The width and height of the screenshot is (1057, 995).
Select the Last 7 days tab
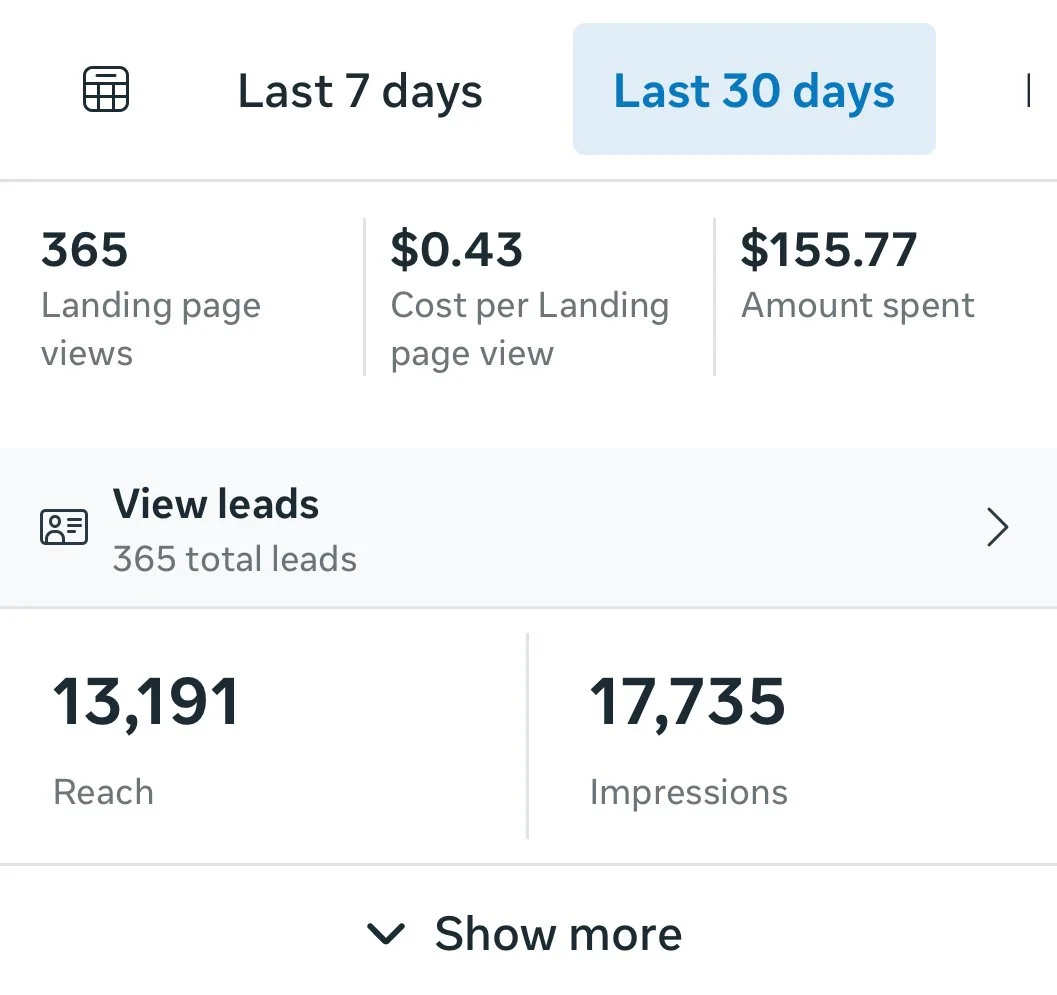[x=360, y=91]
